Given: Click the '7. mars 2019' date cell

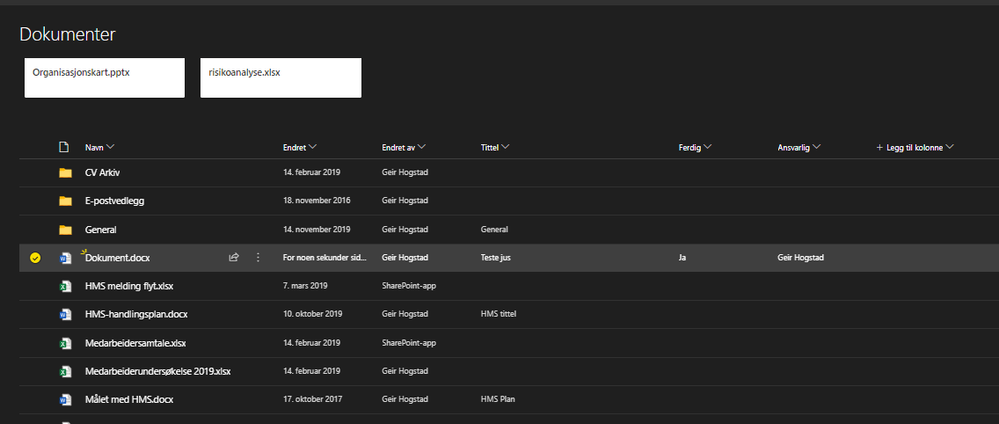Looking at the screenshot, I should [x=305, y=286].
